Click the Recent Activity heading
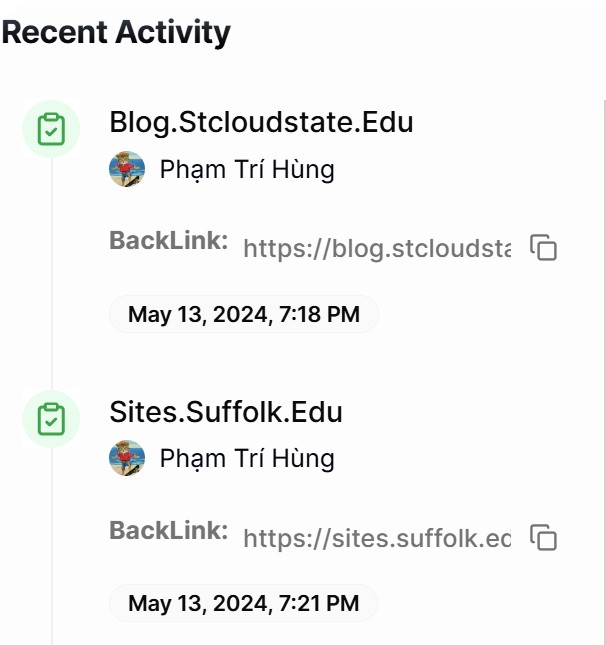The height and width of the screenshot is (645, 606). pos(116,32)
